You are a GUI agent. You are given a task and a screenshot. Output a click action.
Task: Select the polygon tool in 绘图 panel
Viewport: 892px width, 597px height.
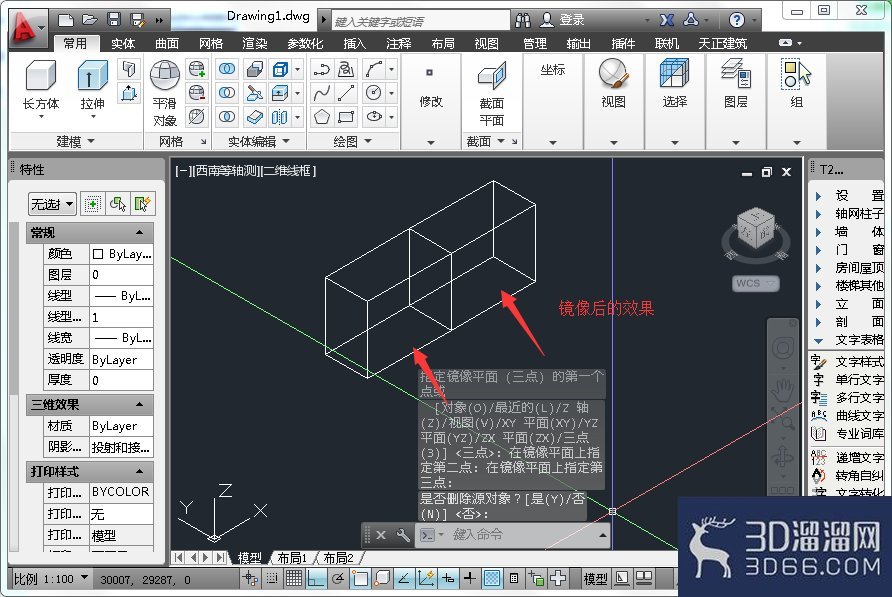[321, 117]
